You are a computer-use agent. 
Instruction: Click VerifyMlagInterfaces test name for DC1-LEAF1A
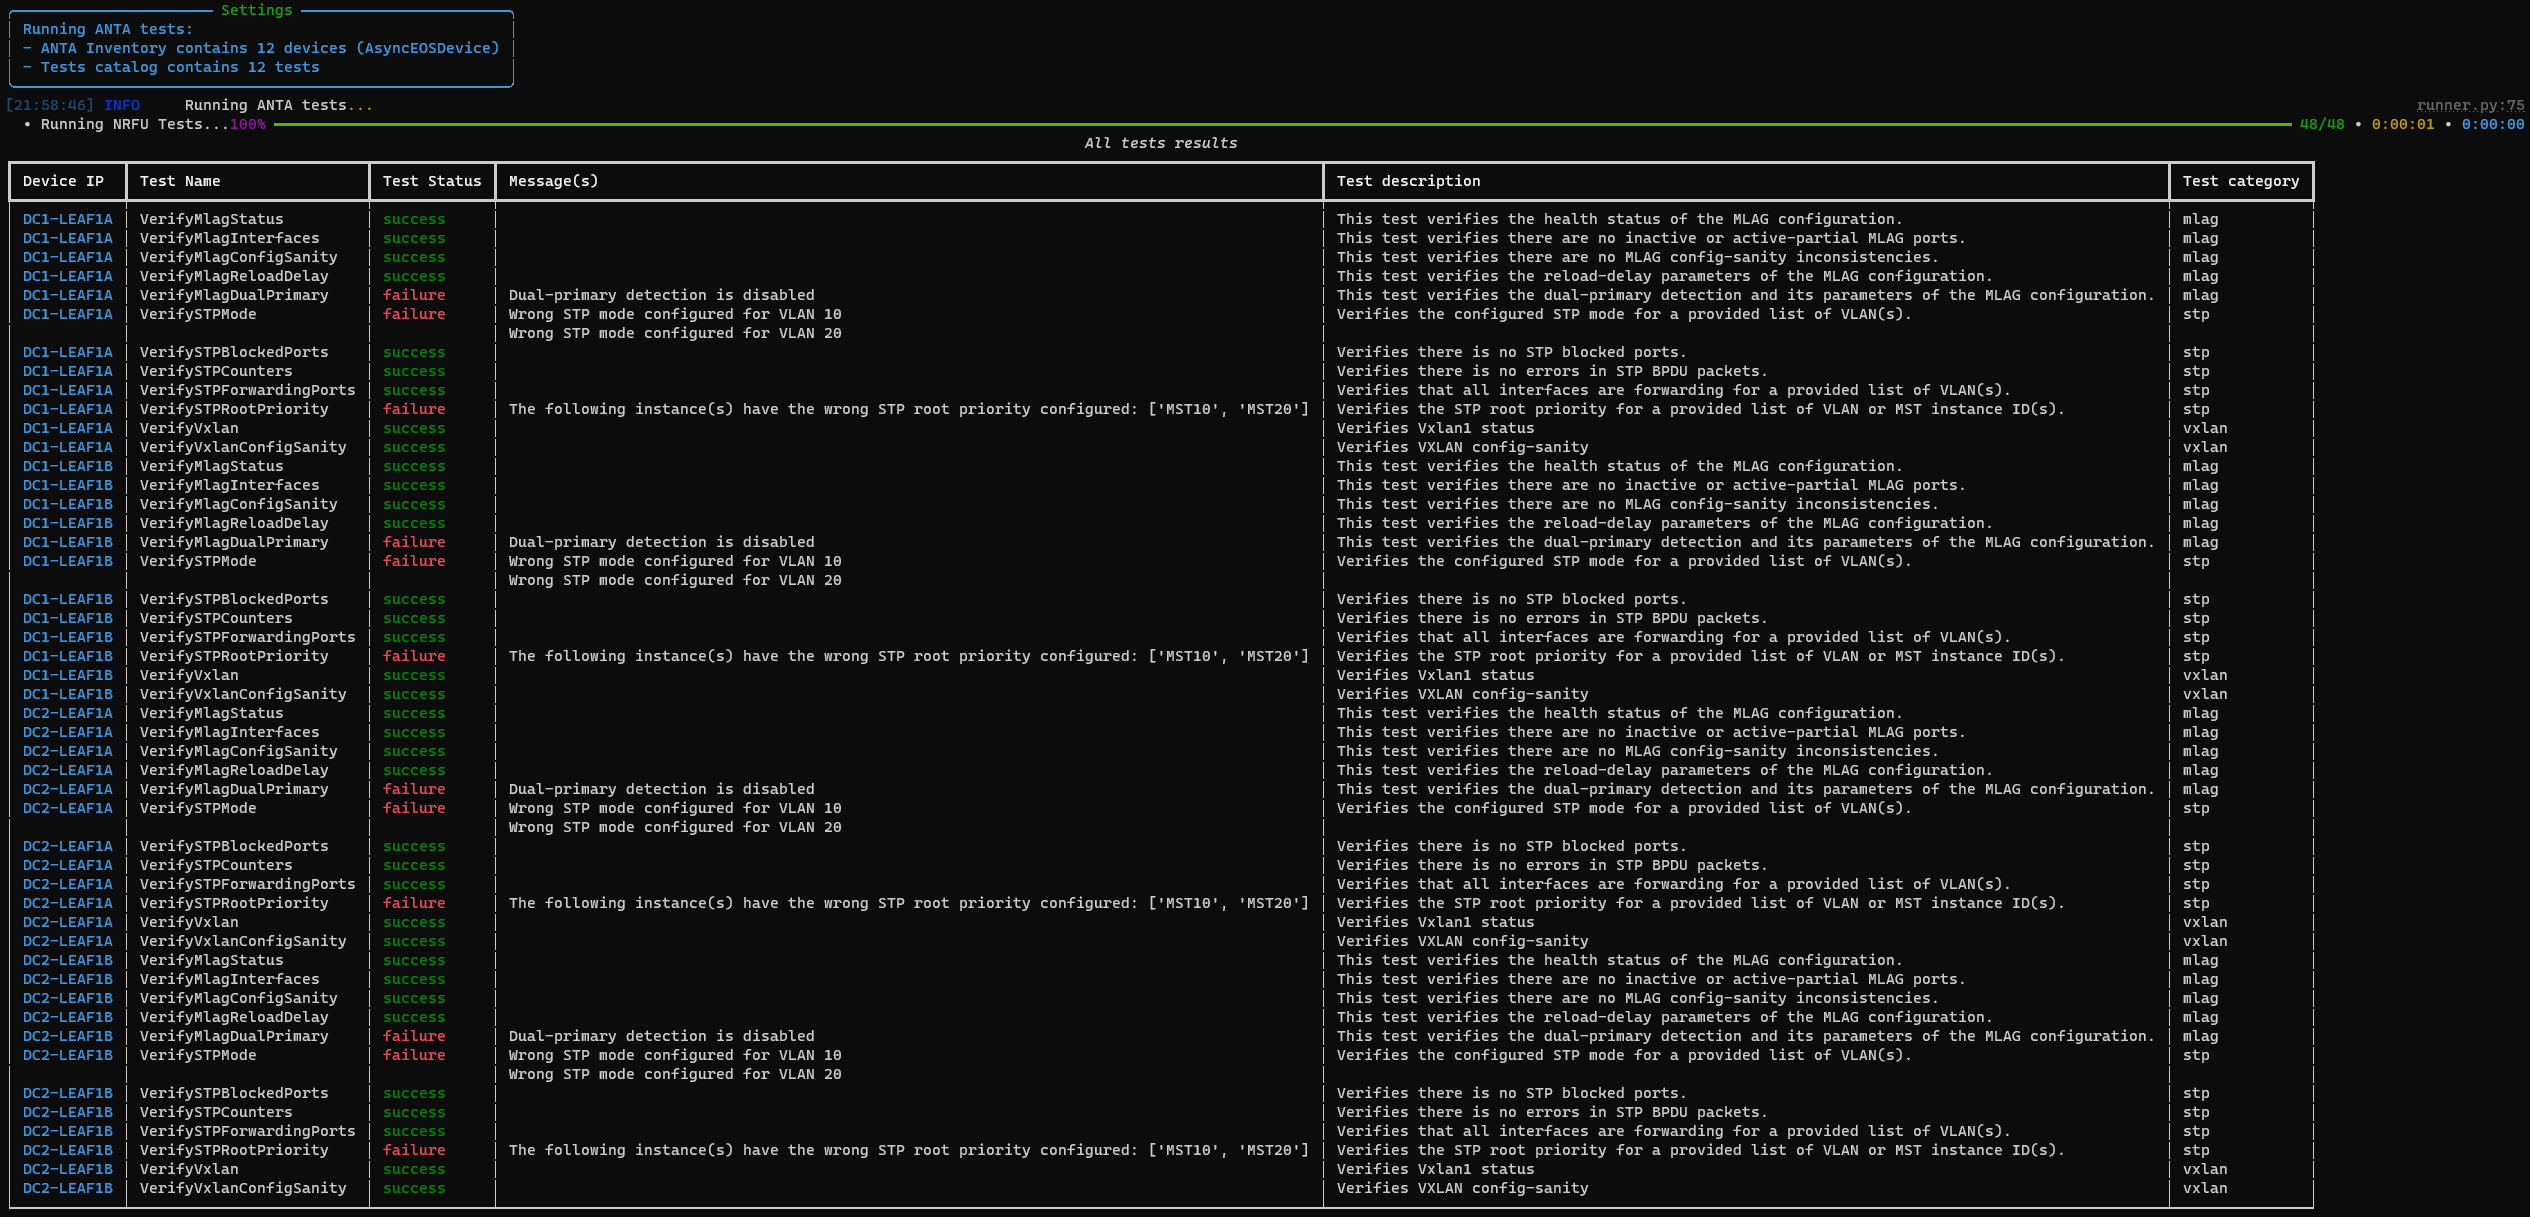230,238
